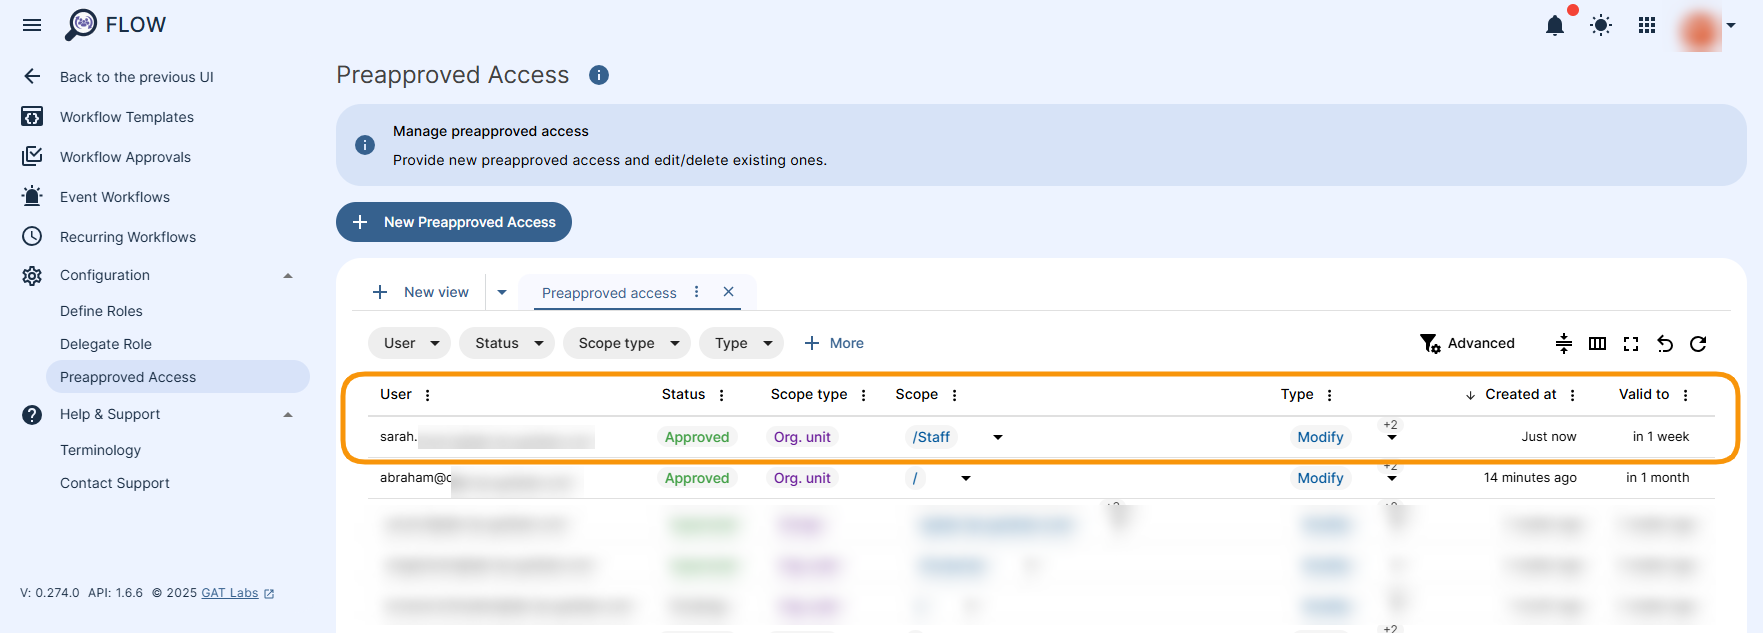Image resolution: width=1763 pixels, height=633 pixels.
Task: Click the New Preapproved Access button
Action: click(x=454, y=222)
